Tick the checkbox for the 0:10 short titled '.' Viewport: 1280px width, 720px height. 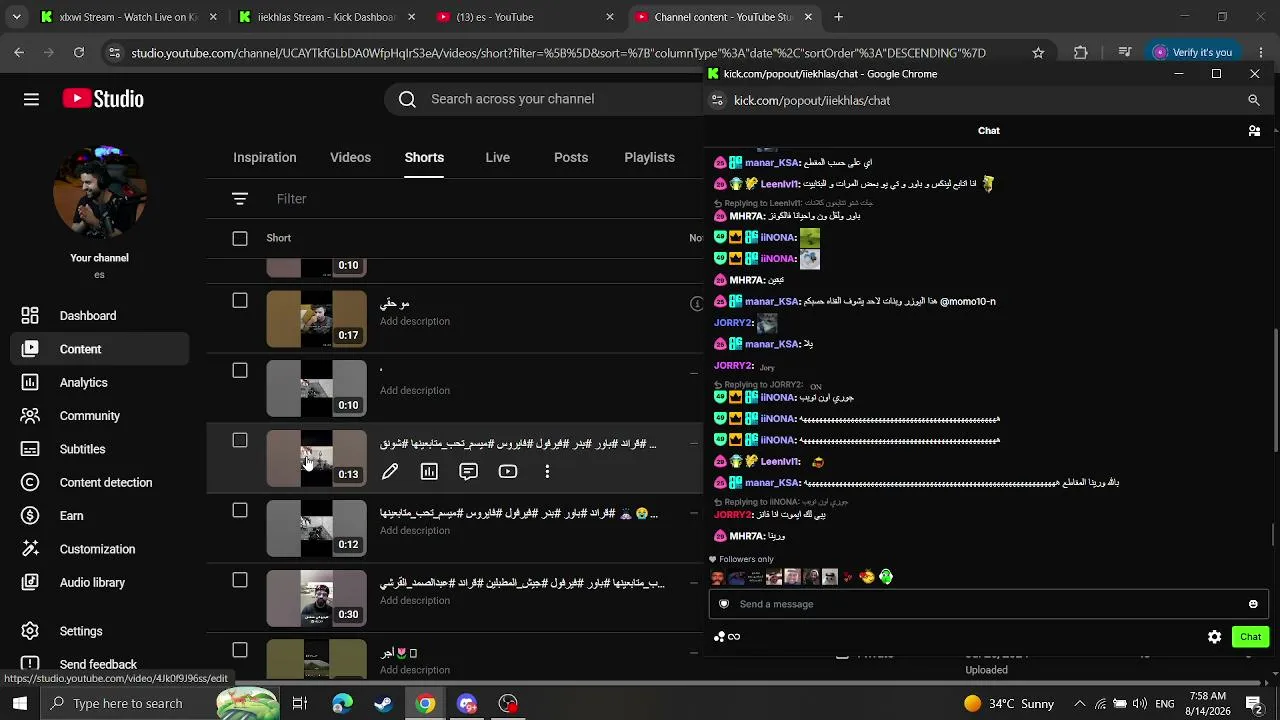coord(240,371)
